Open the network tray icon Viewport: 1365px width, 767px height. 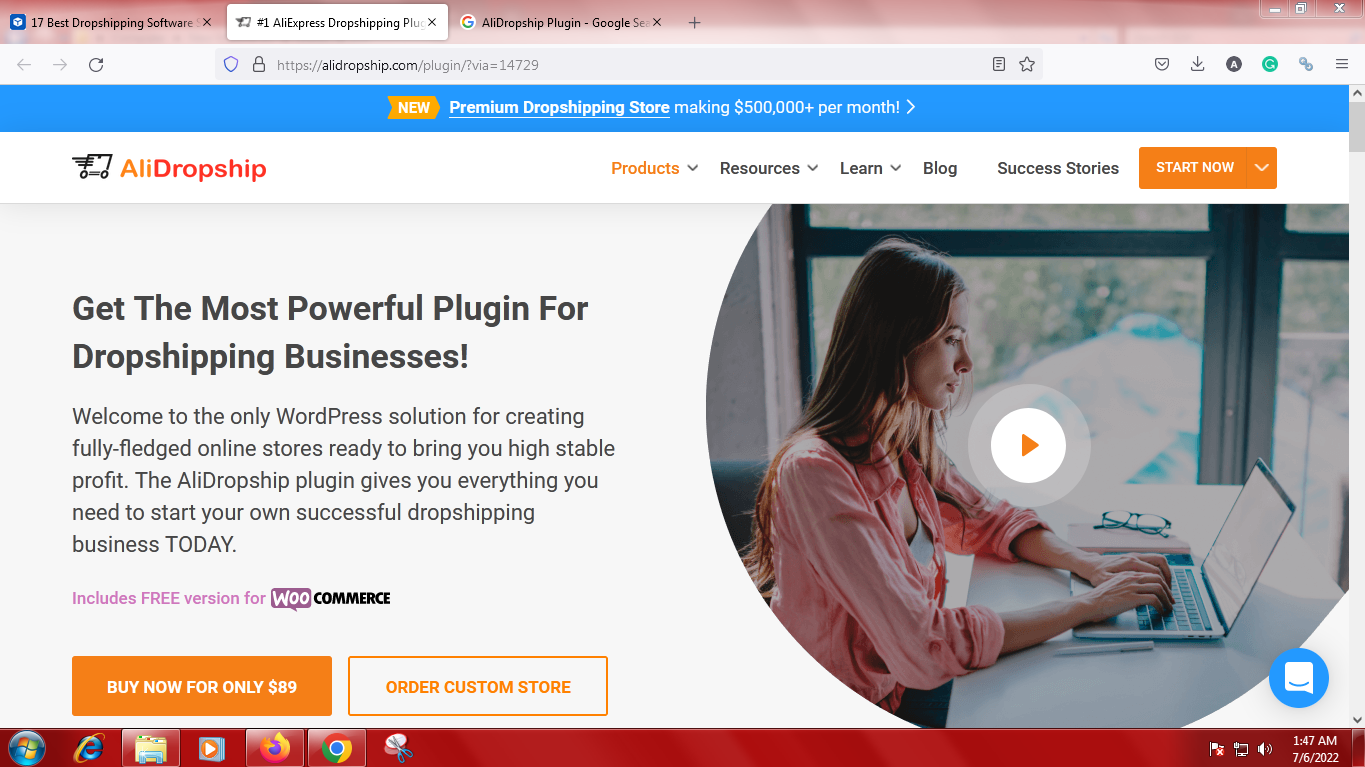tap(1241, 748)
